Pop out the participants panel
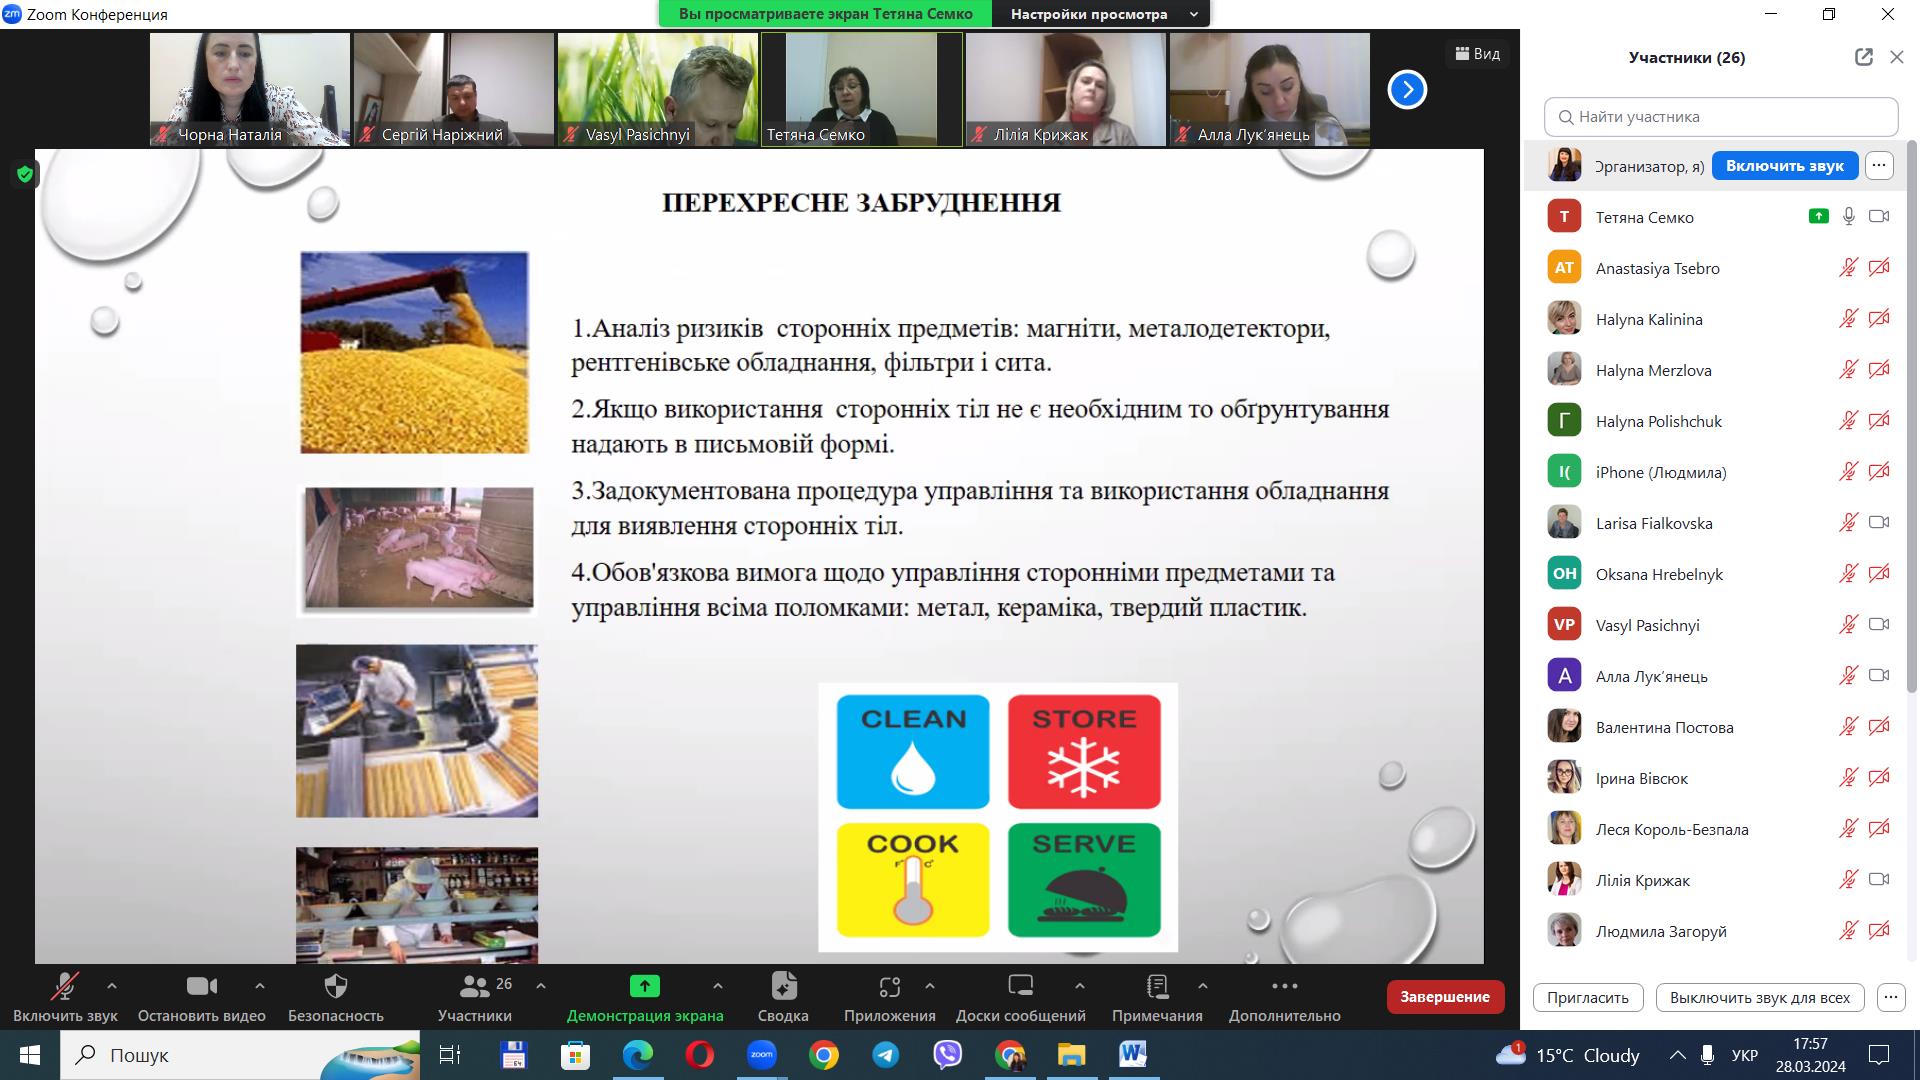Image resolution: width=1920 pixels, height=1080 pixels. 1863,57
